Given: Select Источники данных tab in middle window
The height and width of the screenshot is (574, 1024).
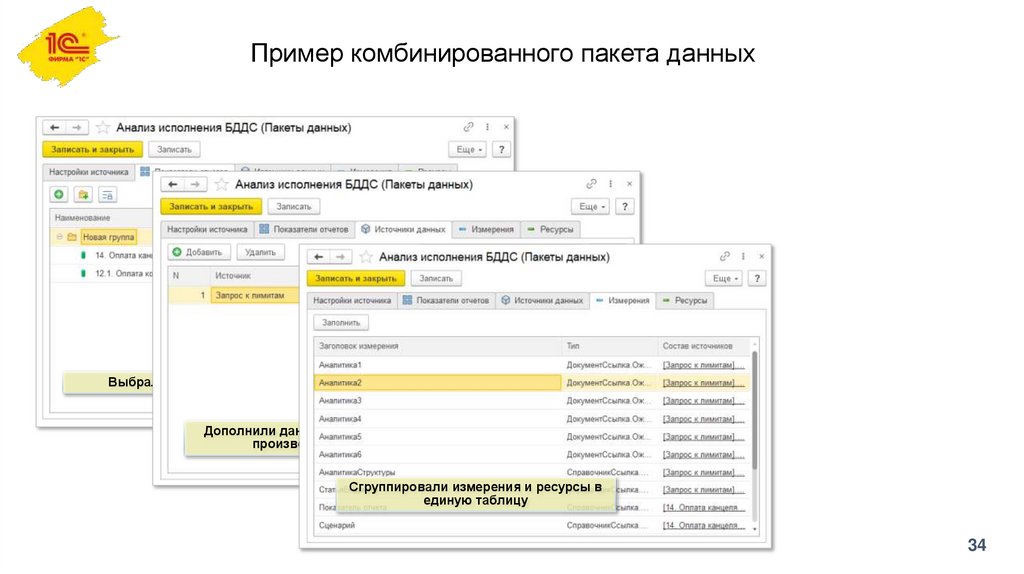Looking at the screenshot, I should [404, 229].
